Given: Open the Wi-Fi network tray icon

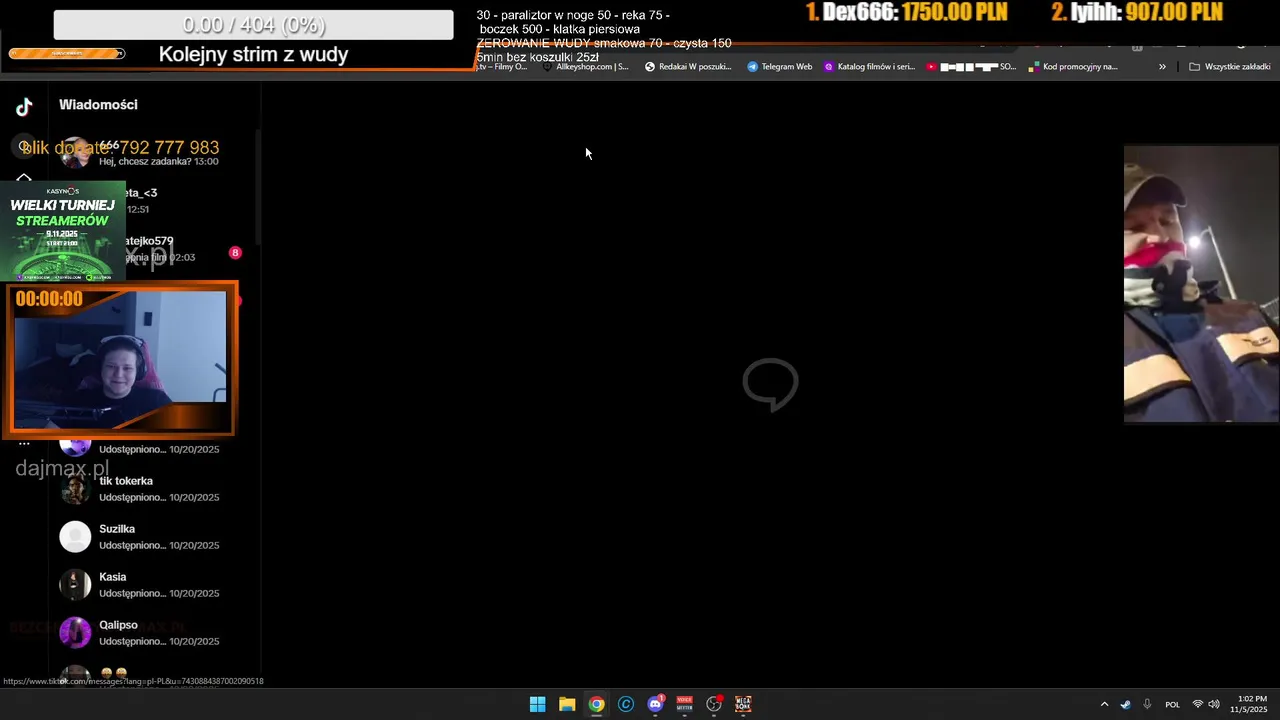Looking at the screenshot, I should click(x=1198, y=704).
